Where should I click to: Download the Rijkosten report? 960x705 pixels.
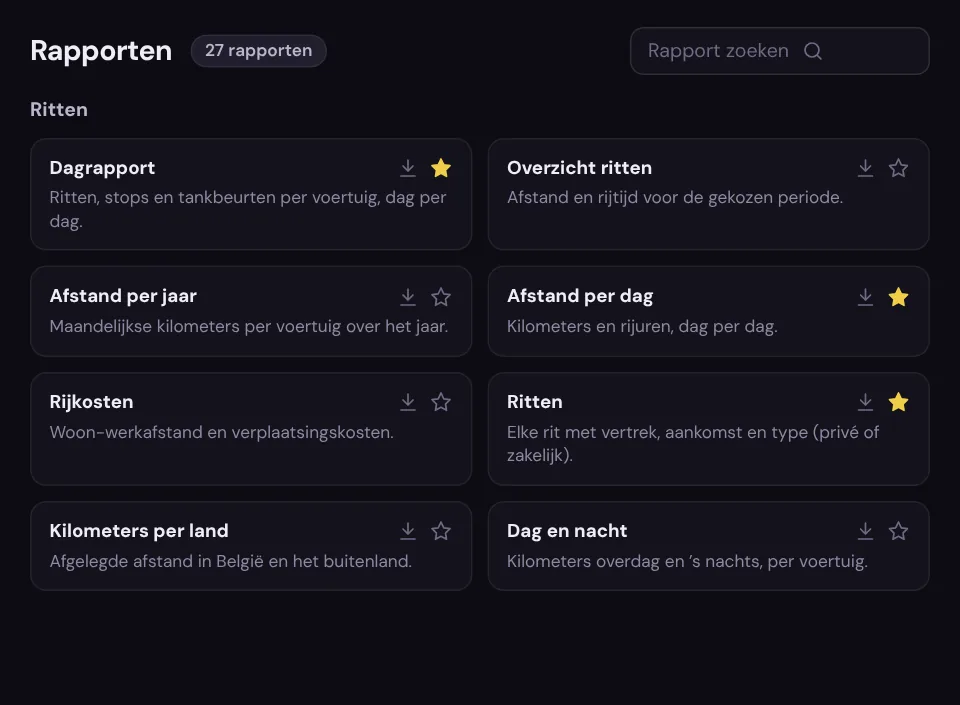click(x=408, y=402)
